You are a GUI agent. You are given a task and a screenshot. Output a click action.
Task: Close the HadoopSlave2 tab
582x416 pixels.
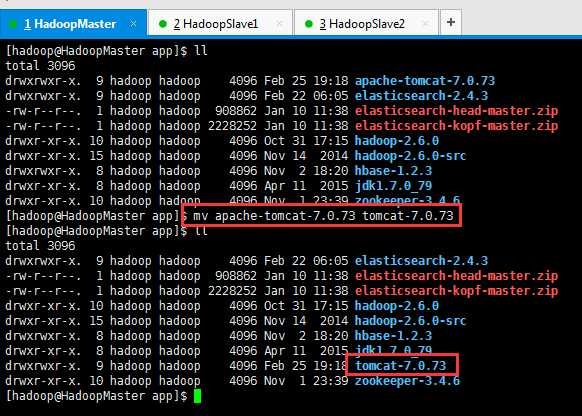[425, 24]
